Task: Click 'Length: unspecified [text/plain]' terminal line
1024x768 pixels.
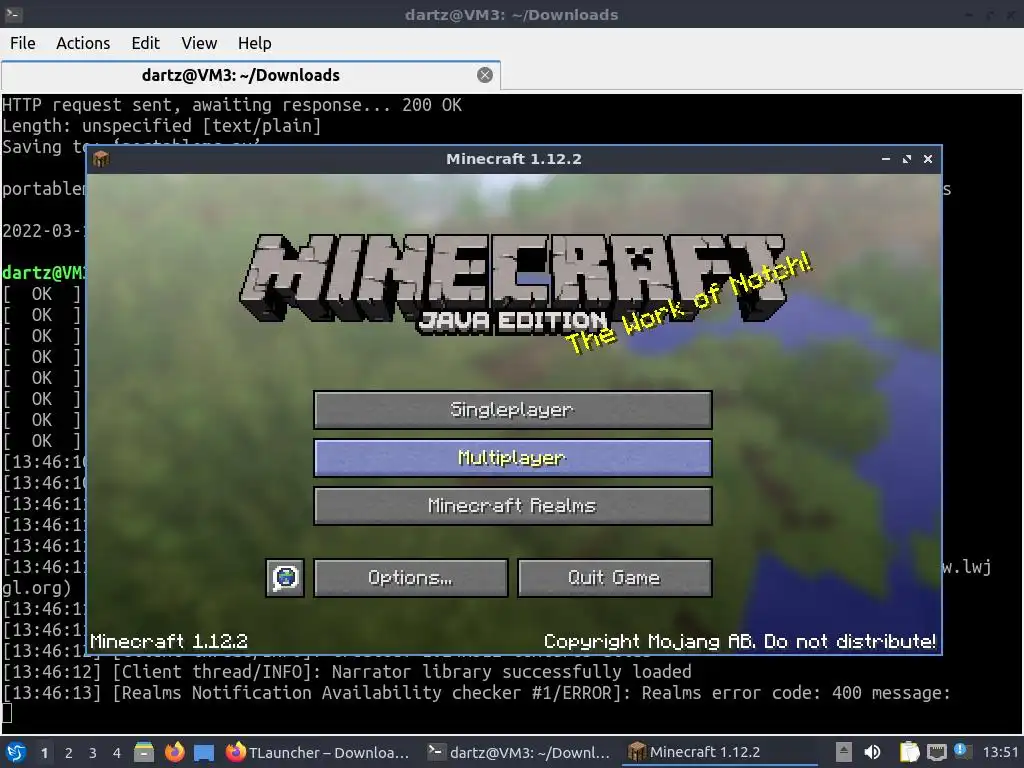Action: pyautogui.click(x=161, y=126)
